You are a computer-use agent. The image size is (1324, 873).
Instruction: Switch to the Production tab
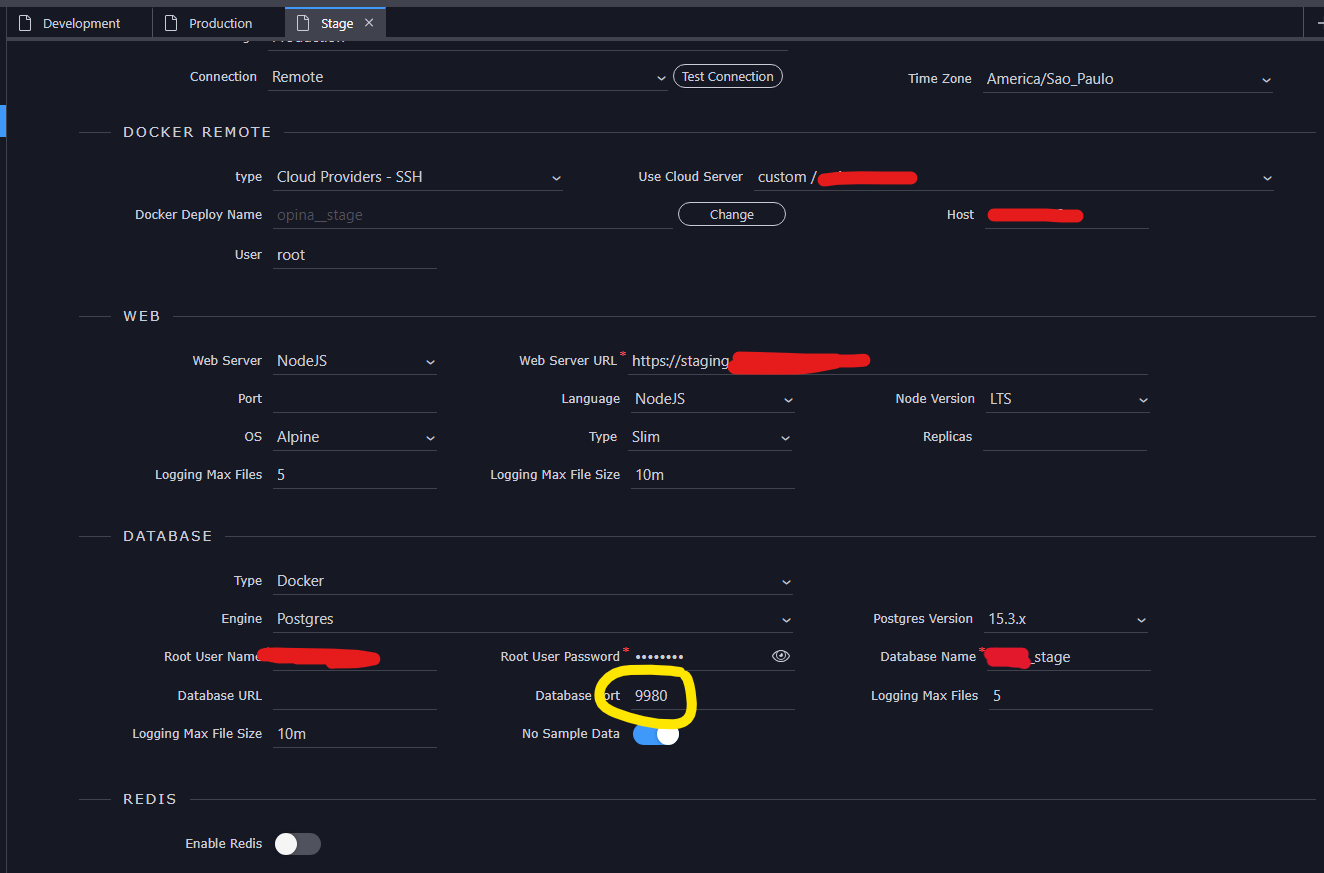click(218, 23)
